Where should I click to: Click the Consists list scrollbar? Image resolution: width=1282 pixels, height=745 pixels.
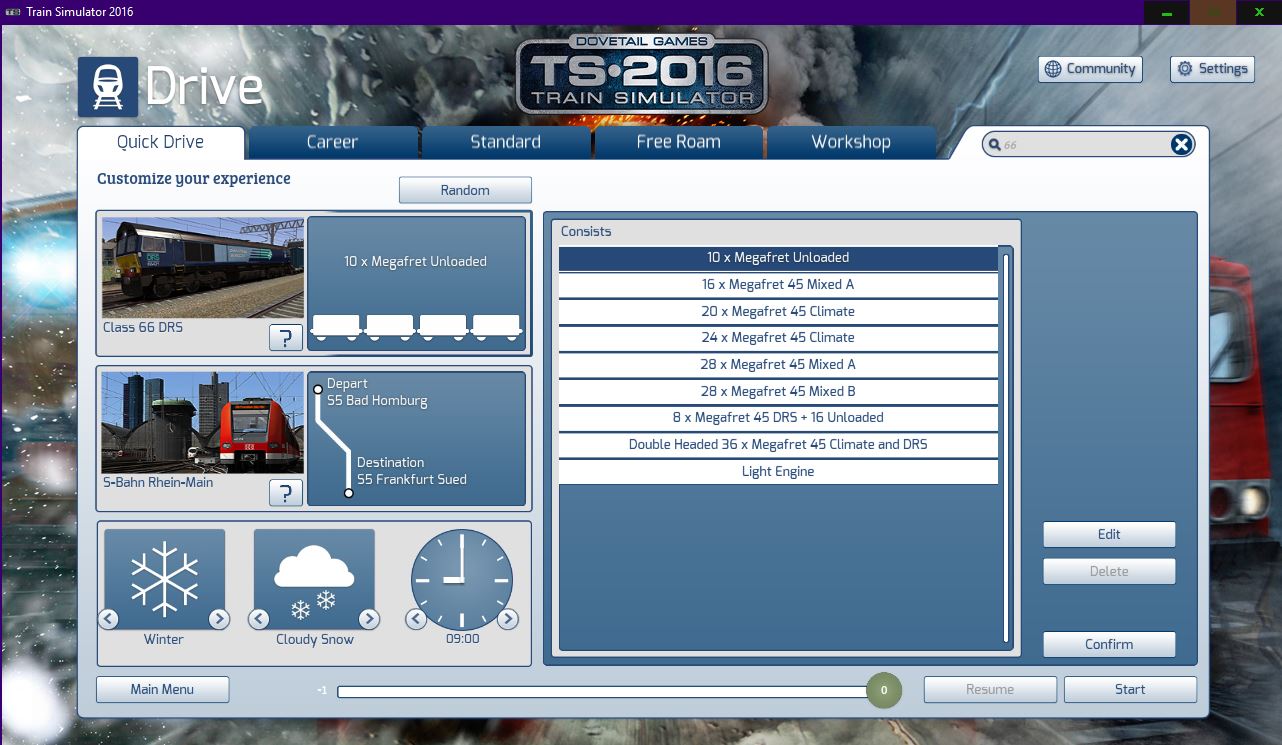[1006, 448]
